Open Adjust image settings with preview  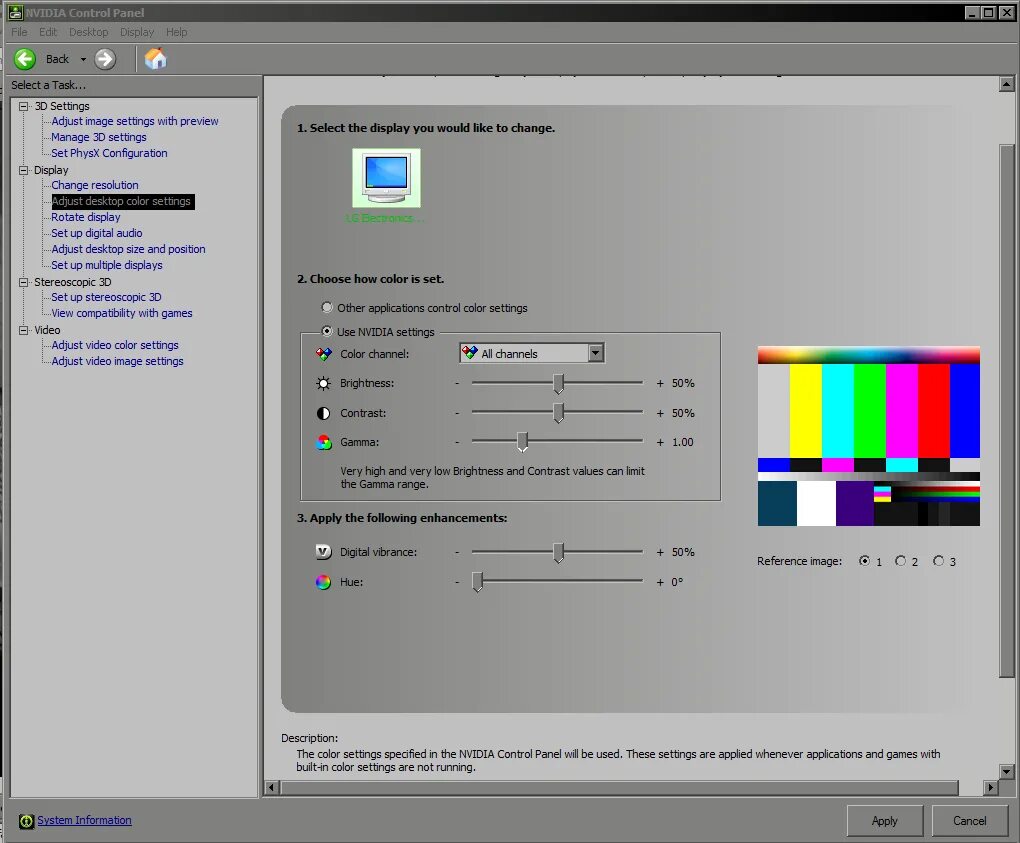pos(135,121)
